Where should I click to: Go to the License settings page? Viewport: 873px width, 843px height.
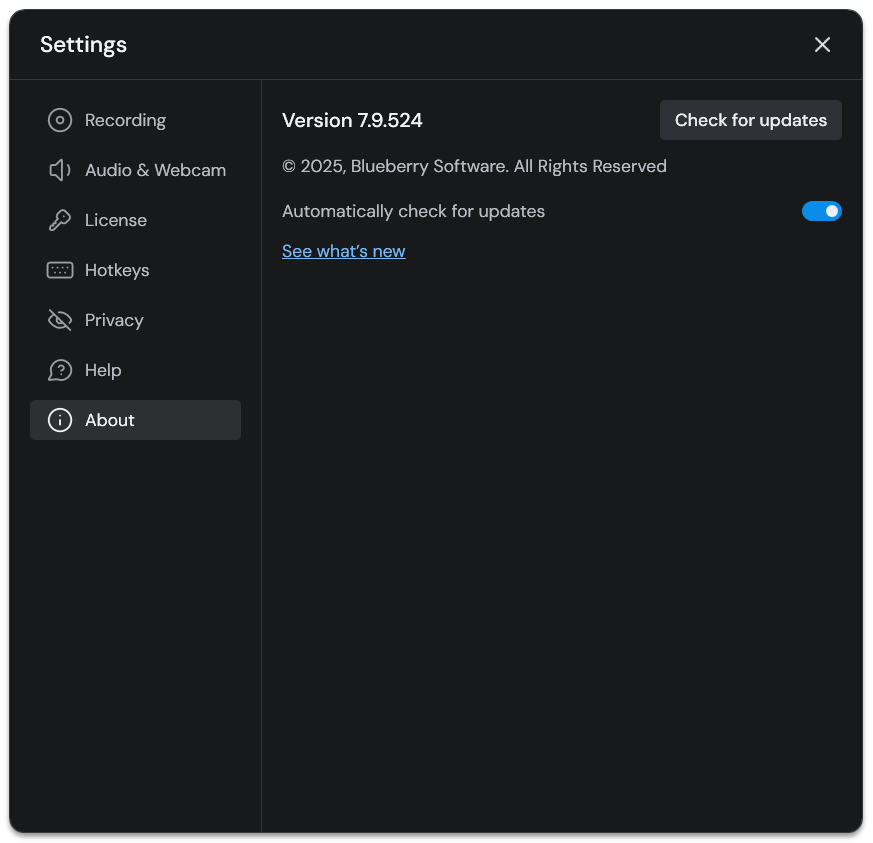coord(116,220)
